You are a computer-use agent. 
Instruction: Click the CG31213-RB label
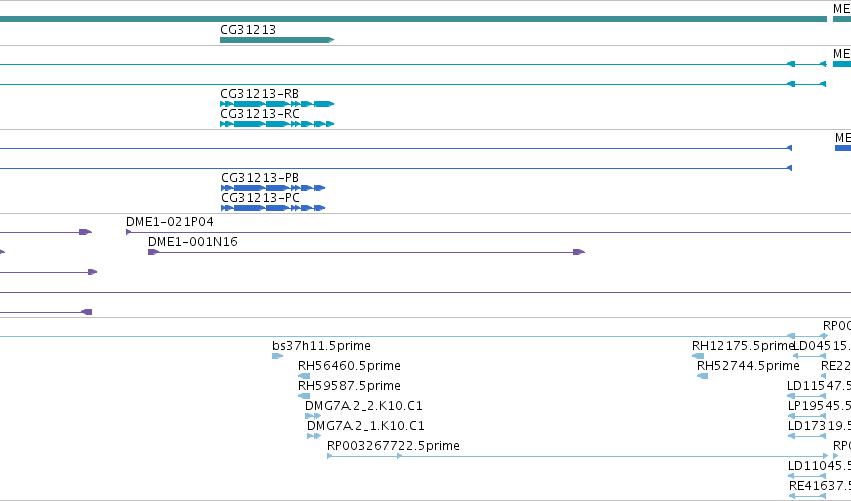259,94
